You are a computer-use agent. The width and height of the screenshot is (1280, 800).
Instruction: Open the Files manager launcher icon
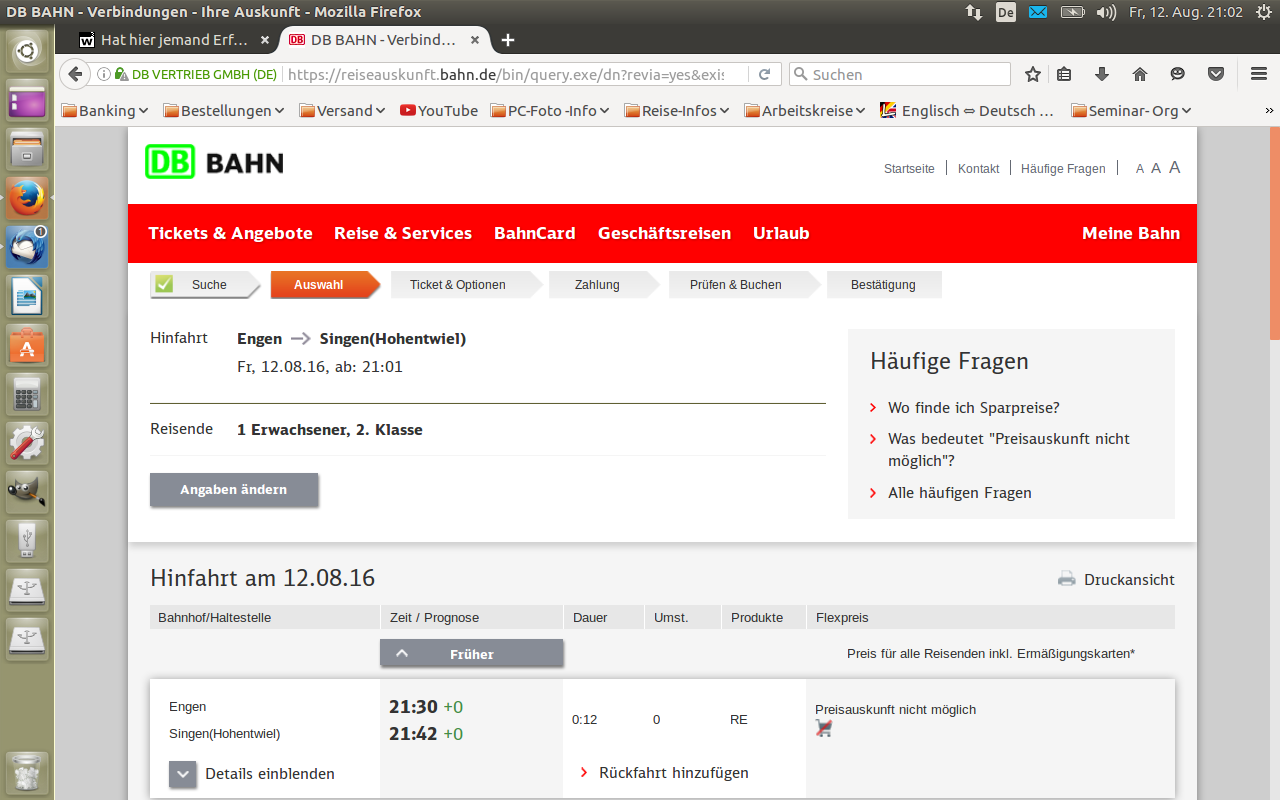pyautogui.click(x=27, y=150)
